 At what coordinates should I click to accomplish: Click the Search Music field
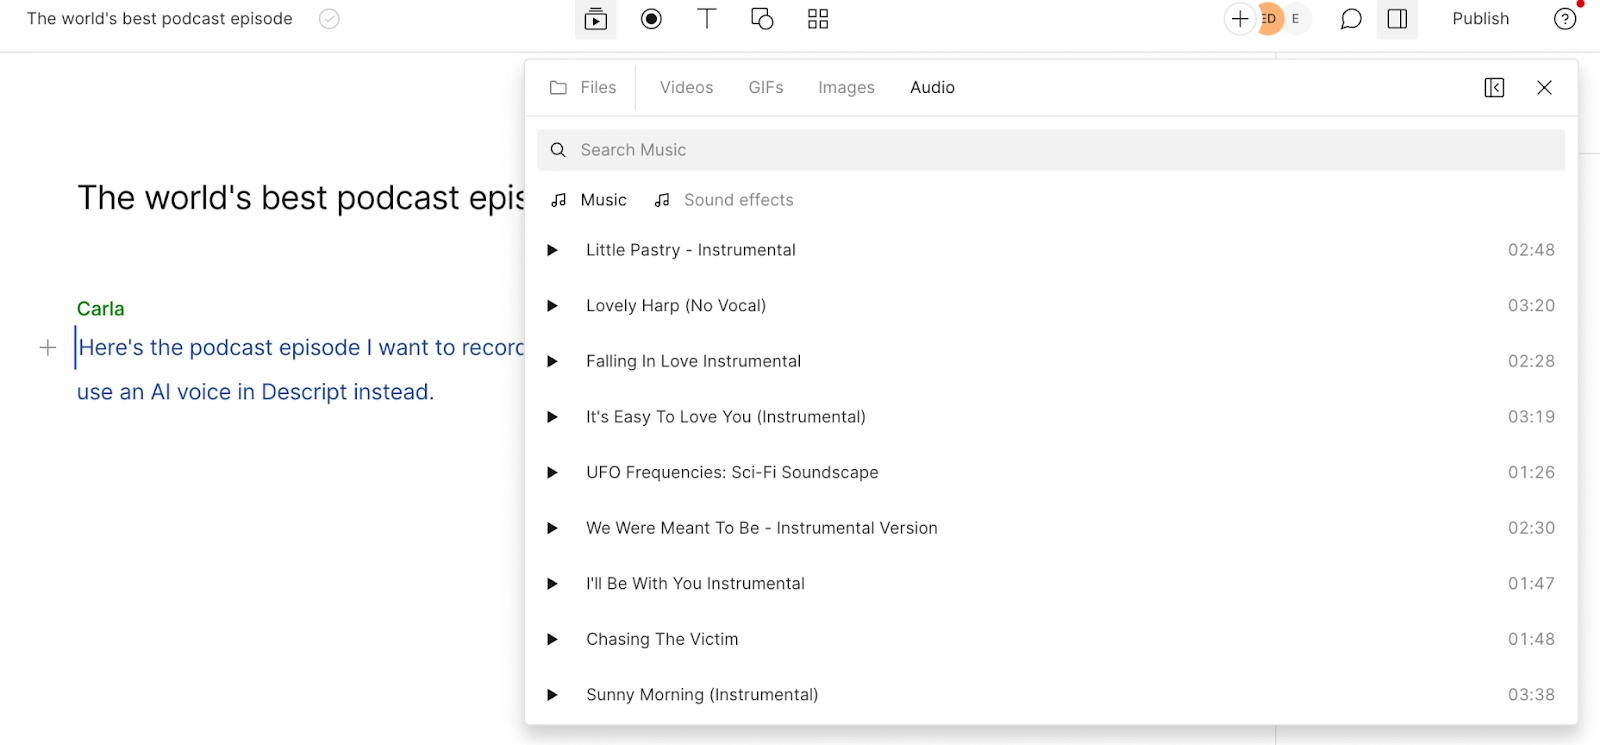[1051, 150]
